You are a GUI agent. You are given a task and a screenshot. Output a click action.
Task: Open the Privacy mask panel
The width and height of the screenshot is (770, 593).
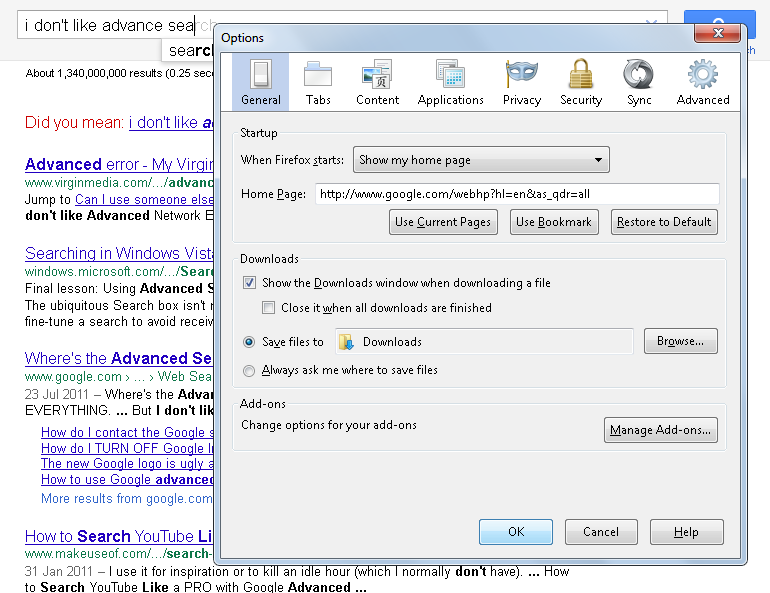tap(522, 82)
